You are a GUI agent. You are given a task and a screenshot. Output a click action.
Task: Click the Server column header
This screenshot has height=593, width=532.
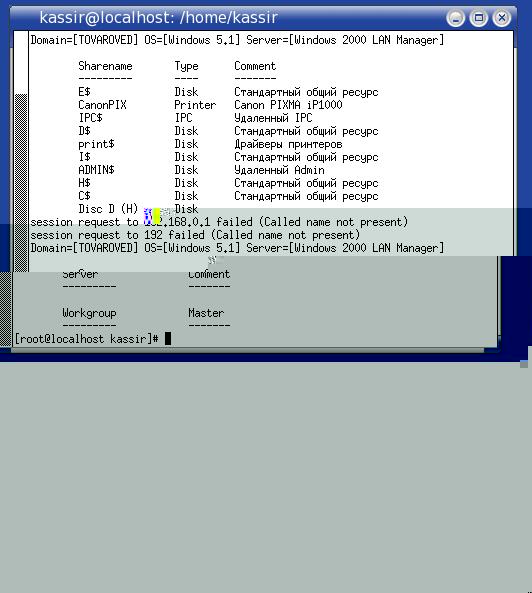click(x=80, y=274)
